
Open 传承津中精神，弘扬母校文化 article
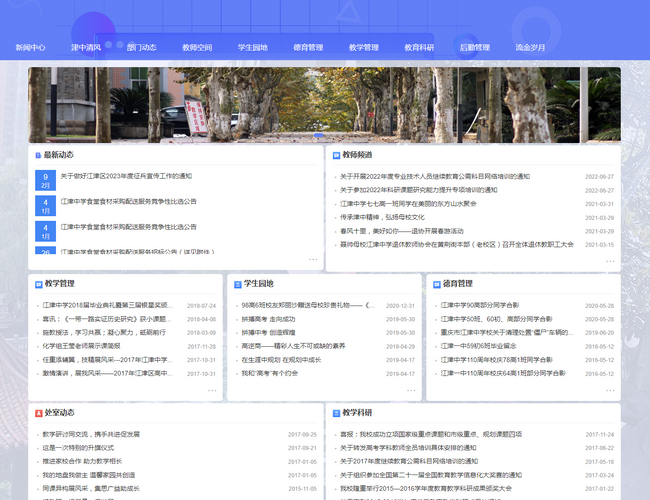click(x=382, y=217)
